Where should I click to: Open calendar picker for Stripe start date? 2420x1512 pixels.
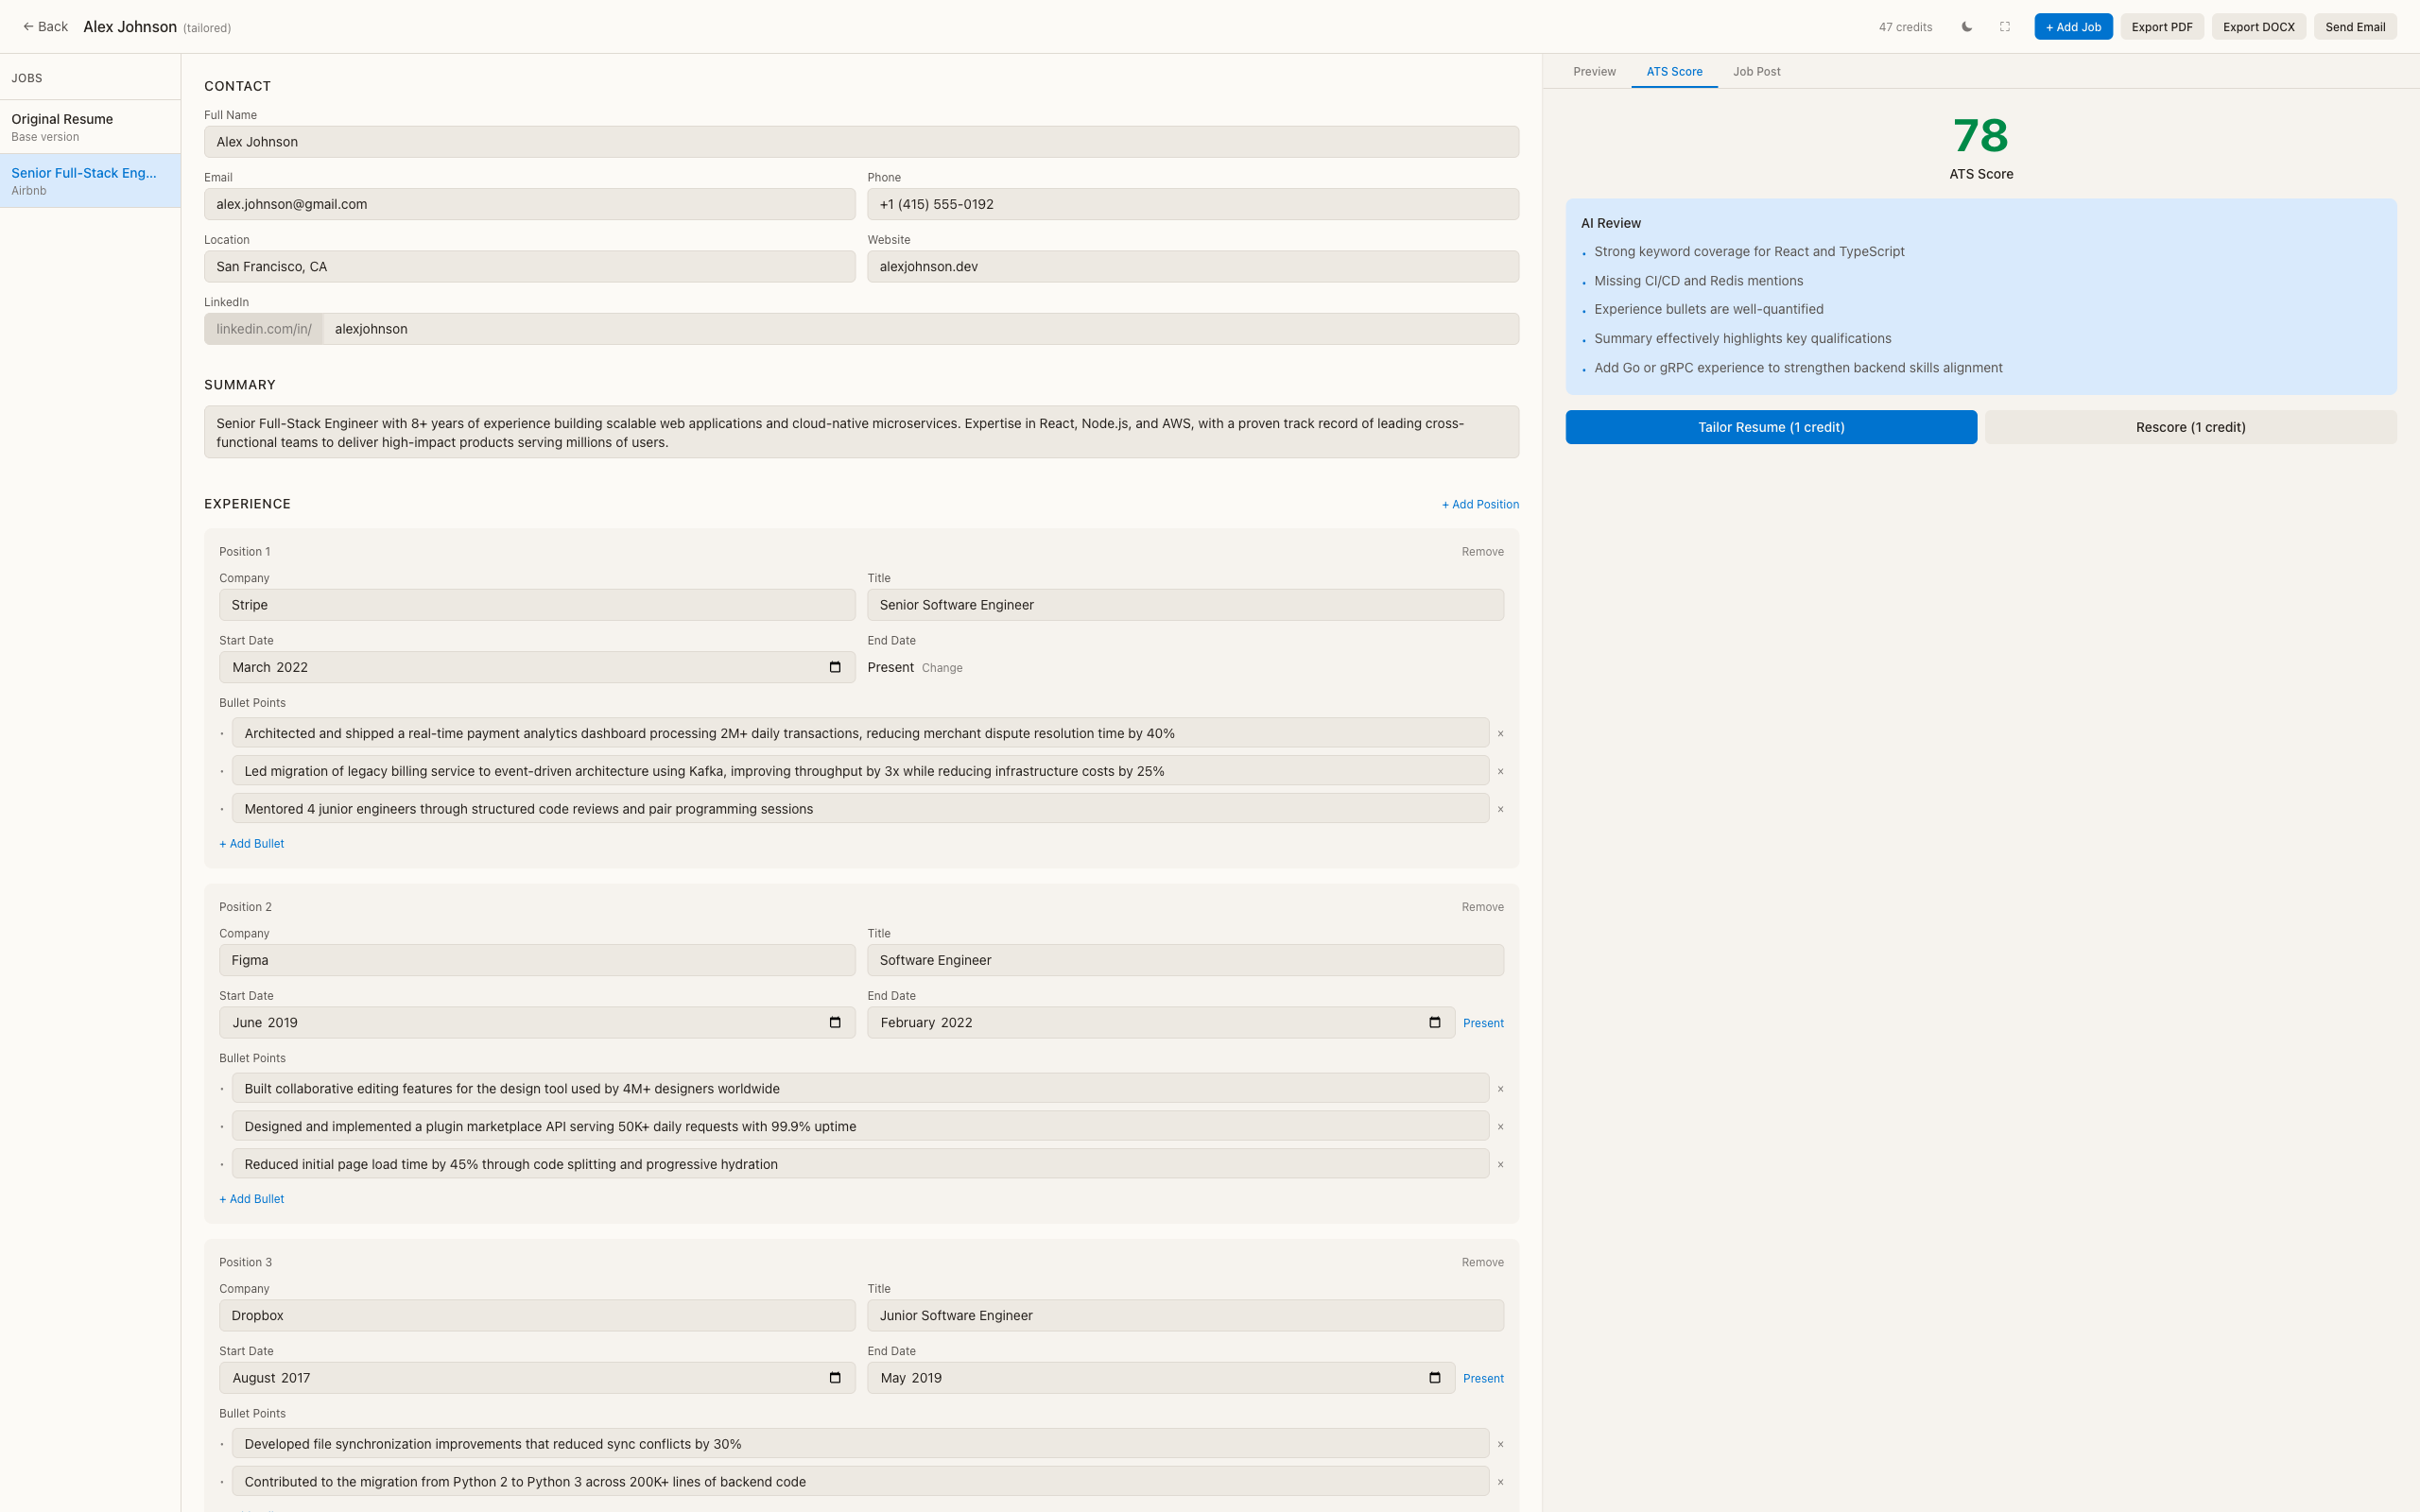835,667
